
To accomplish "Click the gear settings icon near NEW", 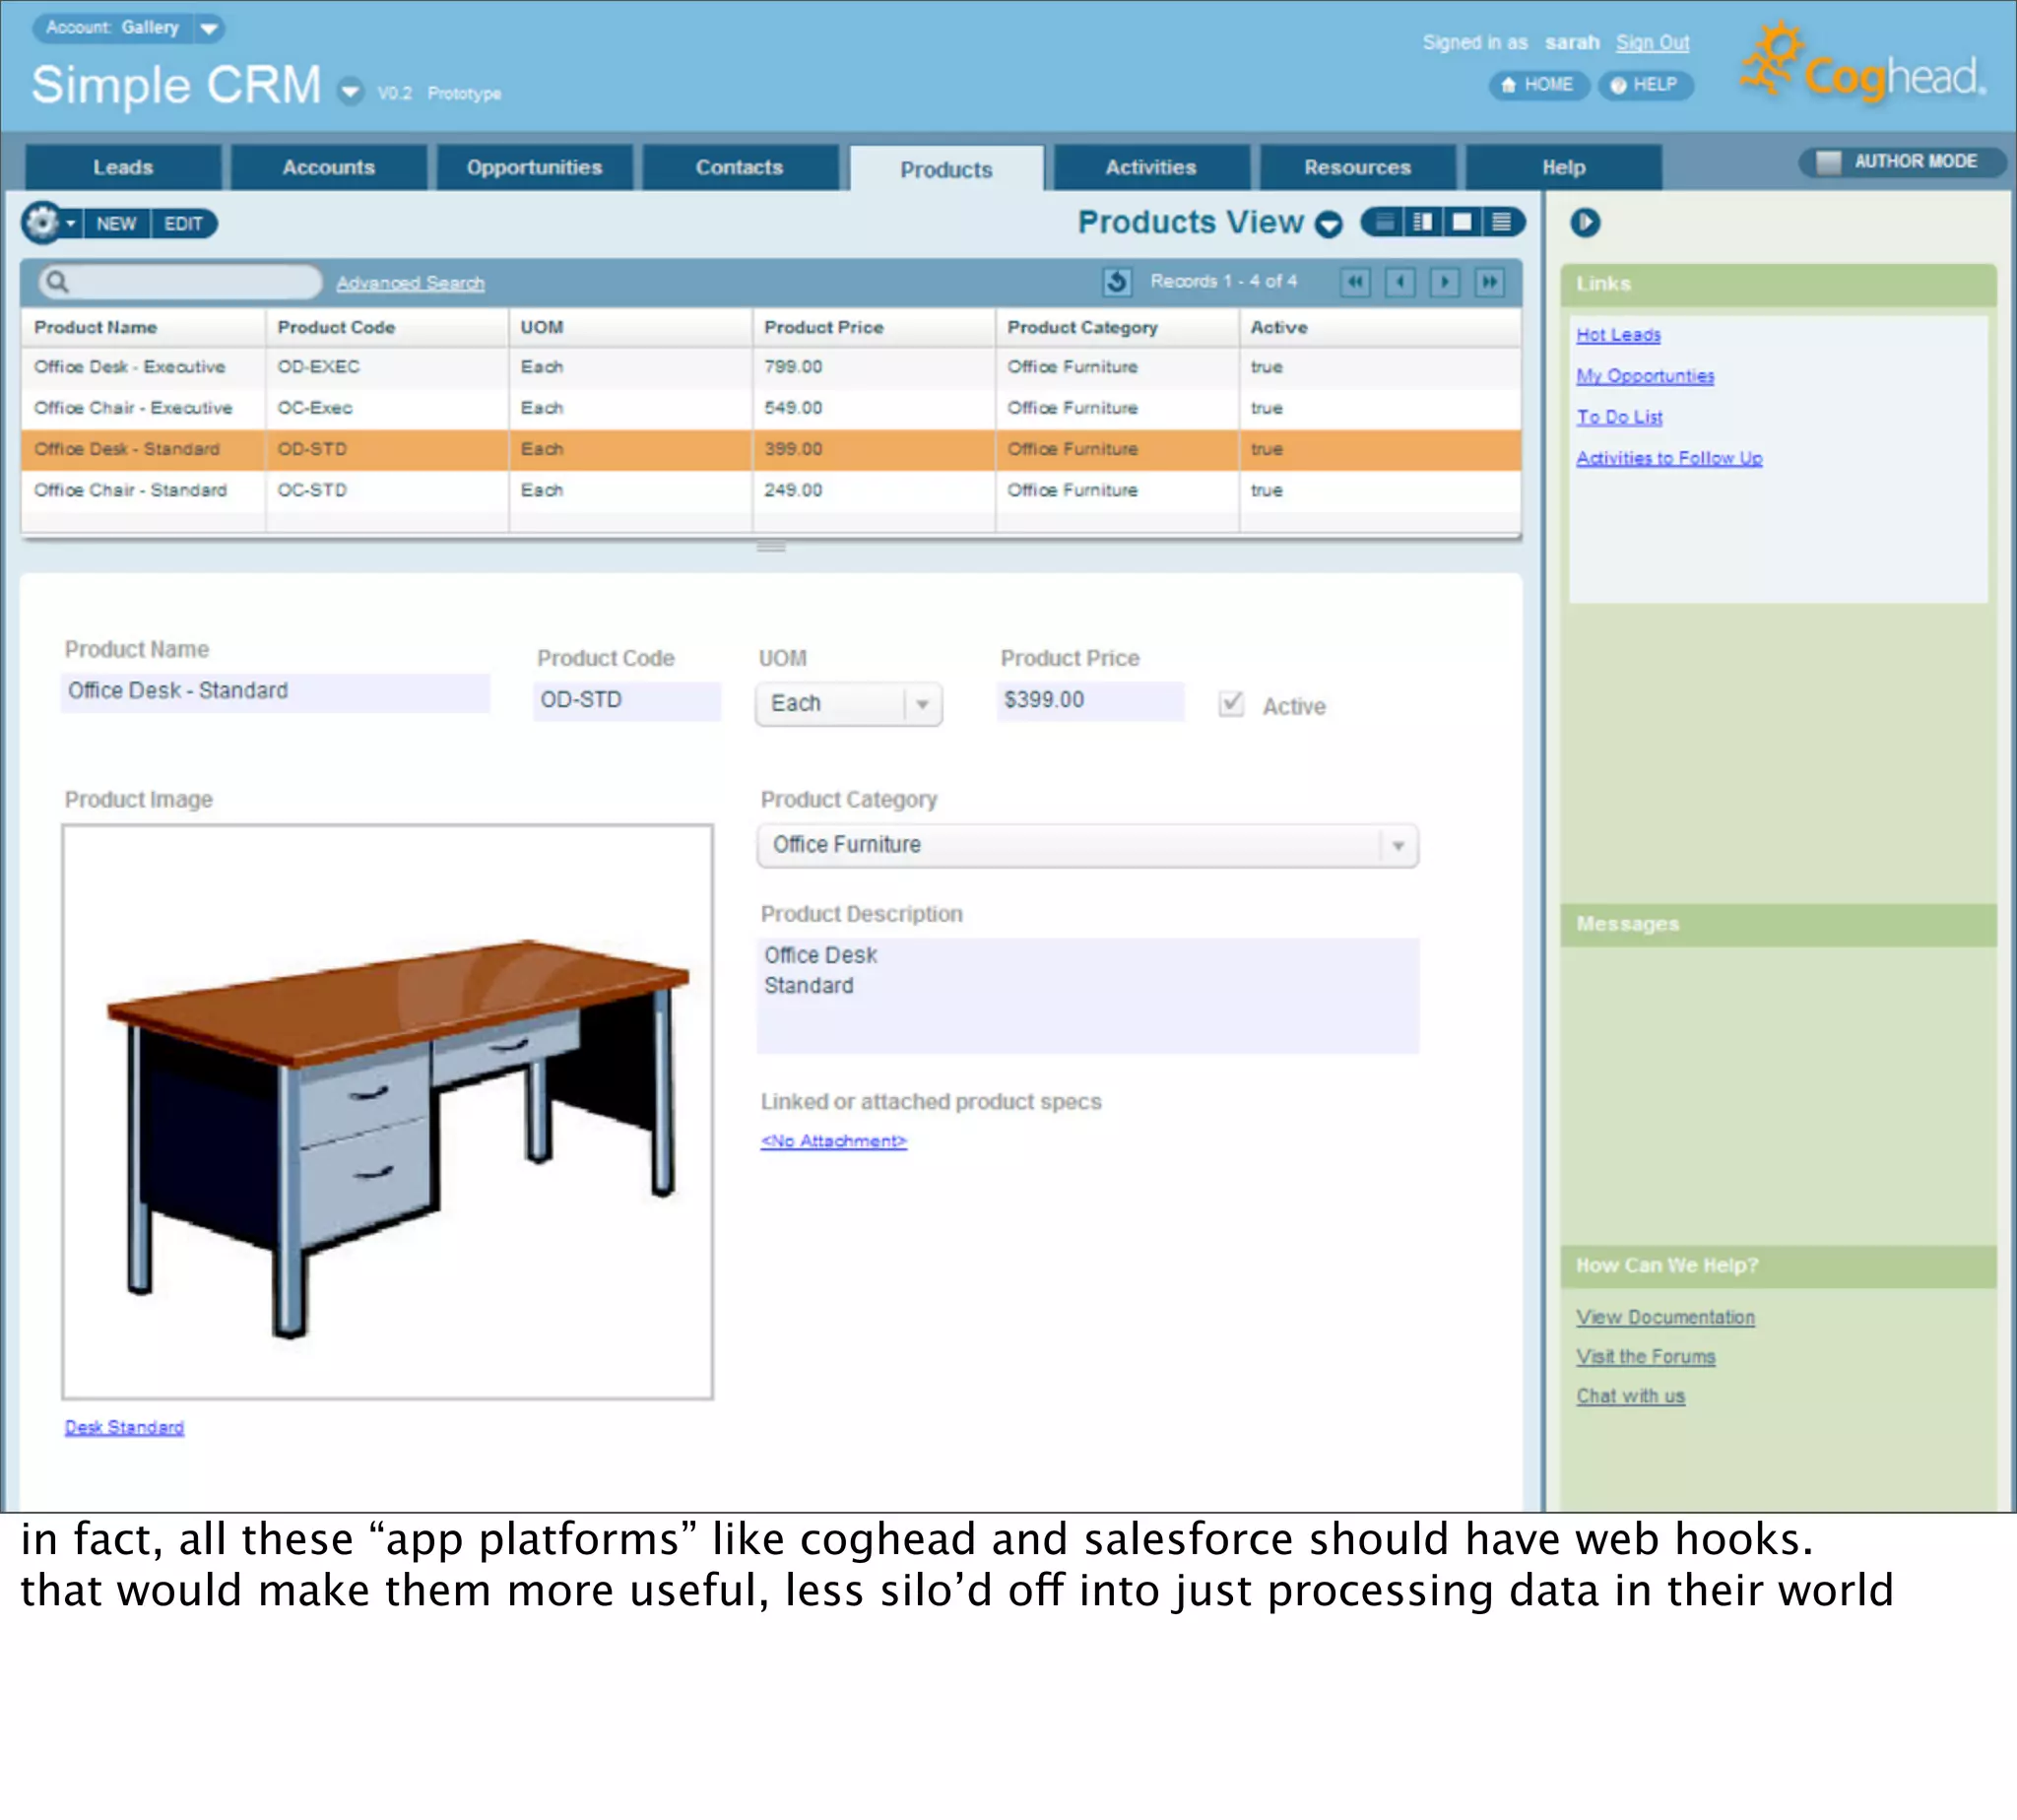I will pyautogui.click(x=43, y=222).
